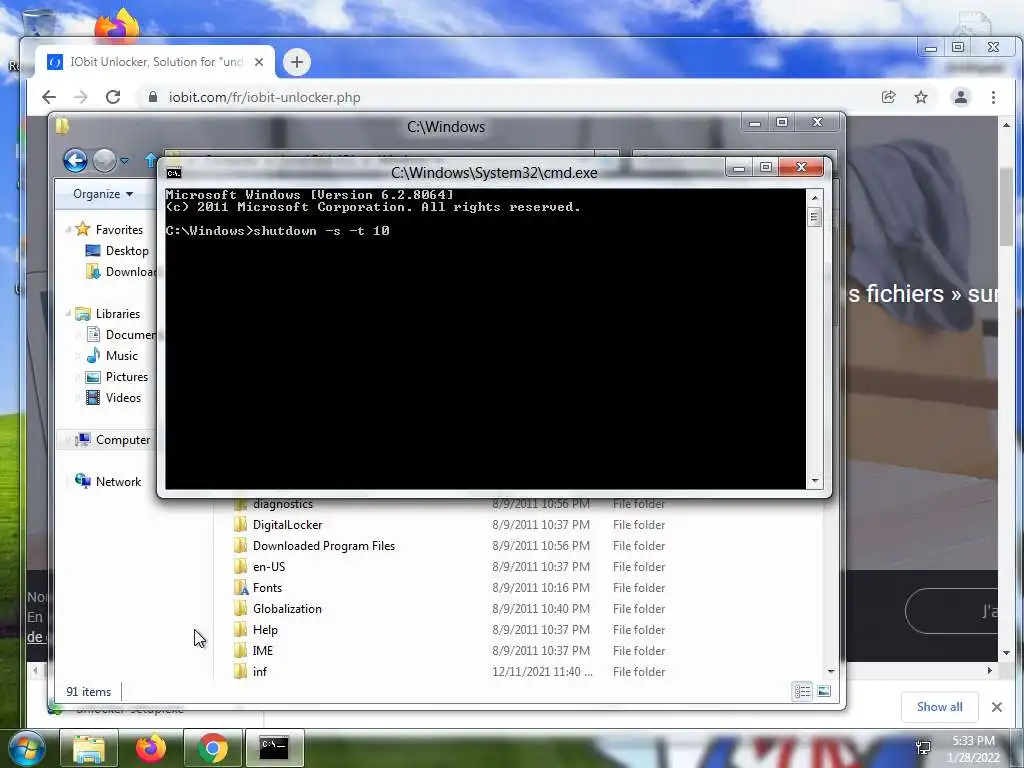Screen dimensions: 1024x768
Task: Select the inf folder
Action: 259,671
